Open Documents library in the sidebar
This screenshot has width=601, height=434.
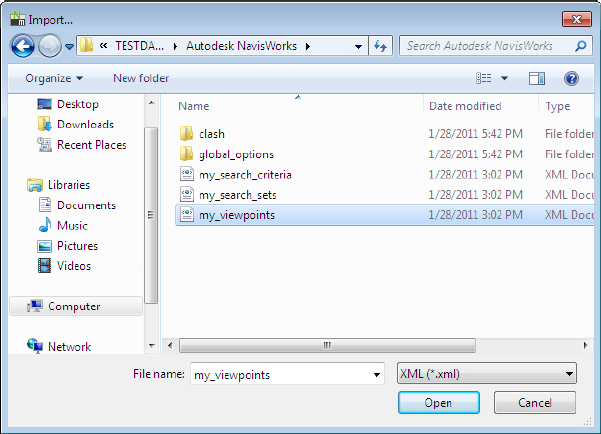[x=86, y=205]
